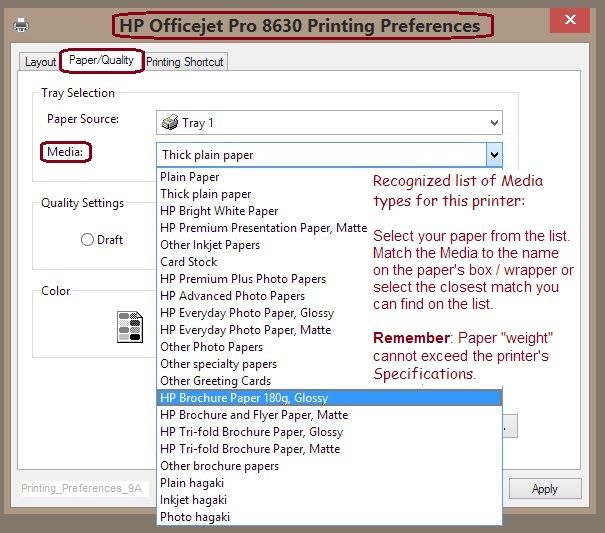Choose HP Tri-fold Brochure Paper, Glossy

(330, 432)
